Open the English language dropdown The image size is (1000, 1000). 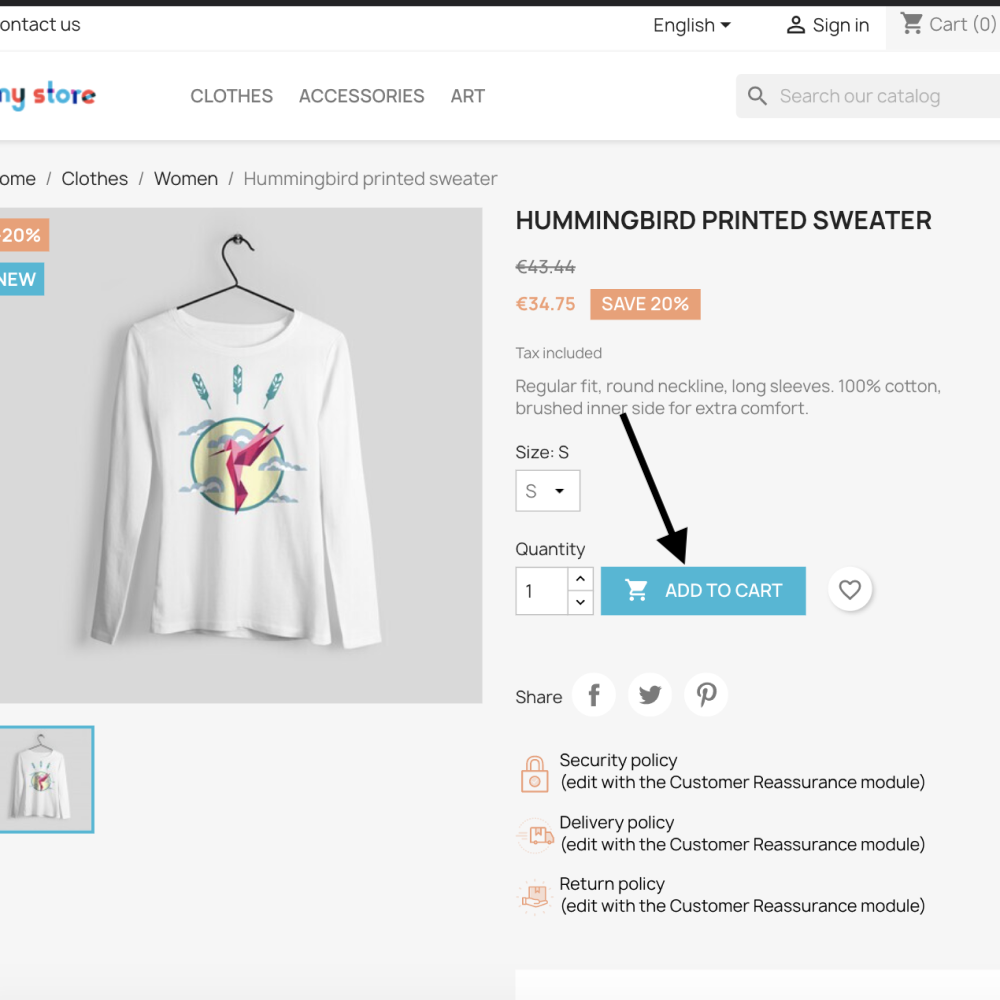pos(691,25)
